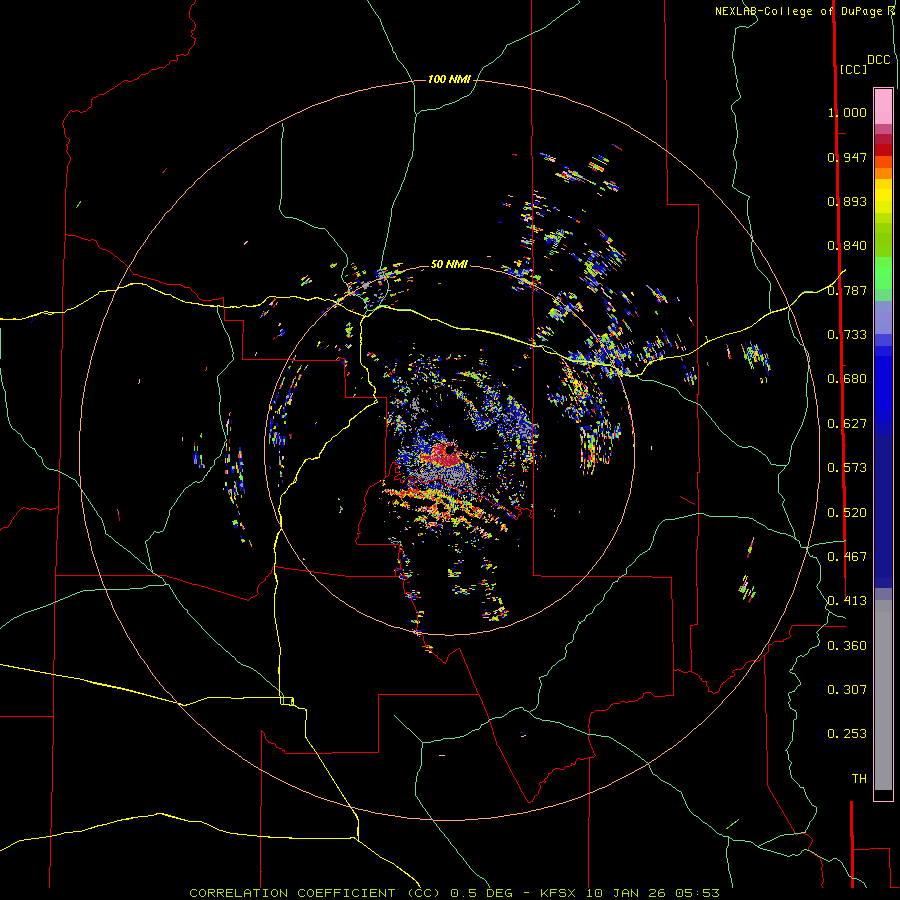Click the 0.467 scale value
The image size is (900, 900).
pyautogui.click(x=847, y=557)
